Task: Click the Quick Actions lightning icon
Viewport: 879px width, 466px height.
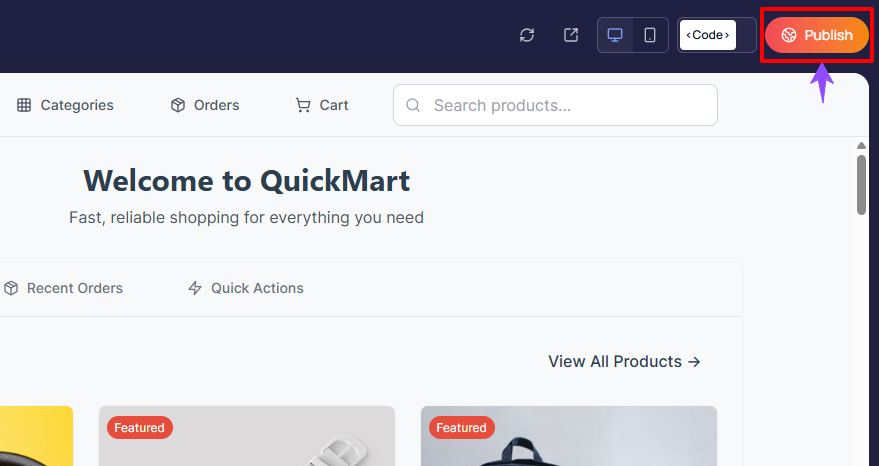Action: pos(195,288)
